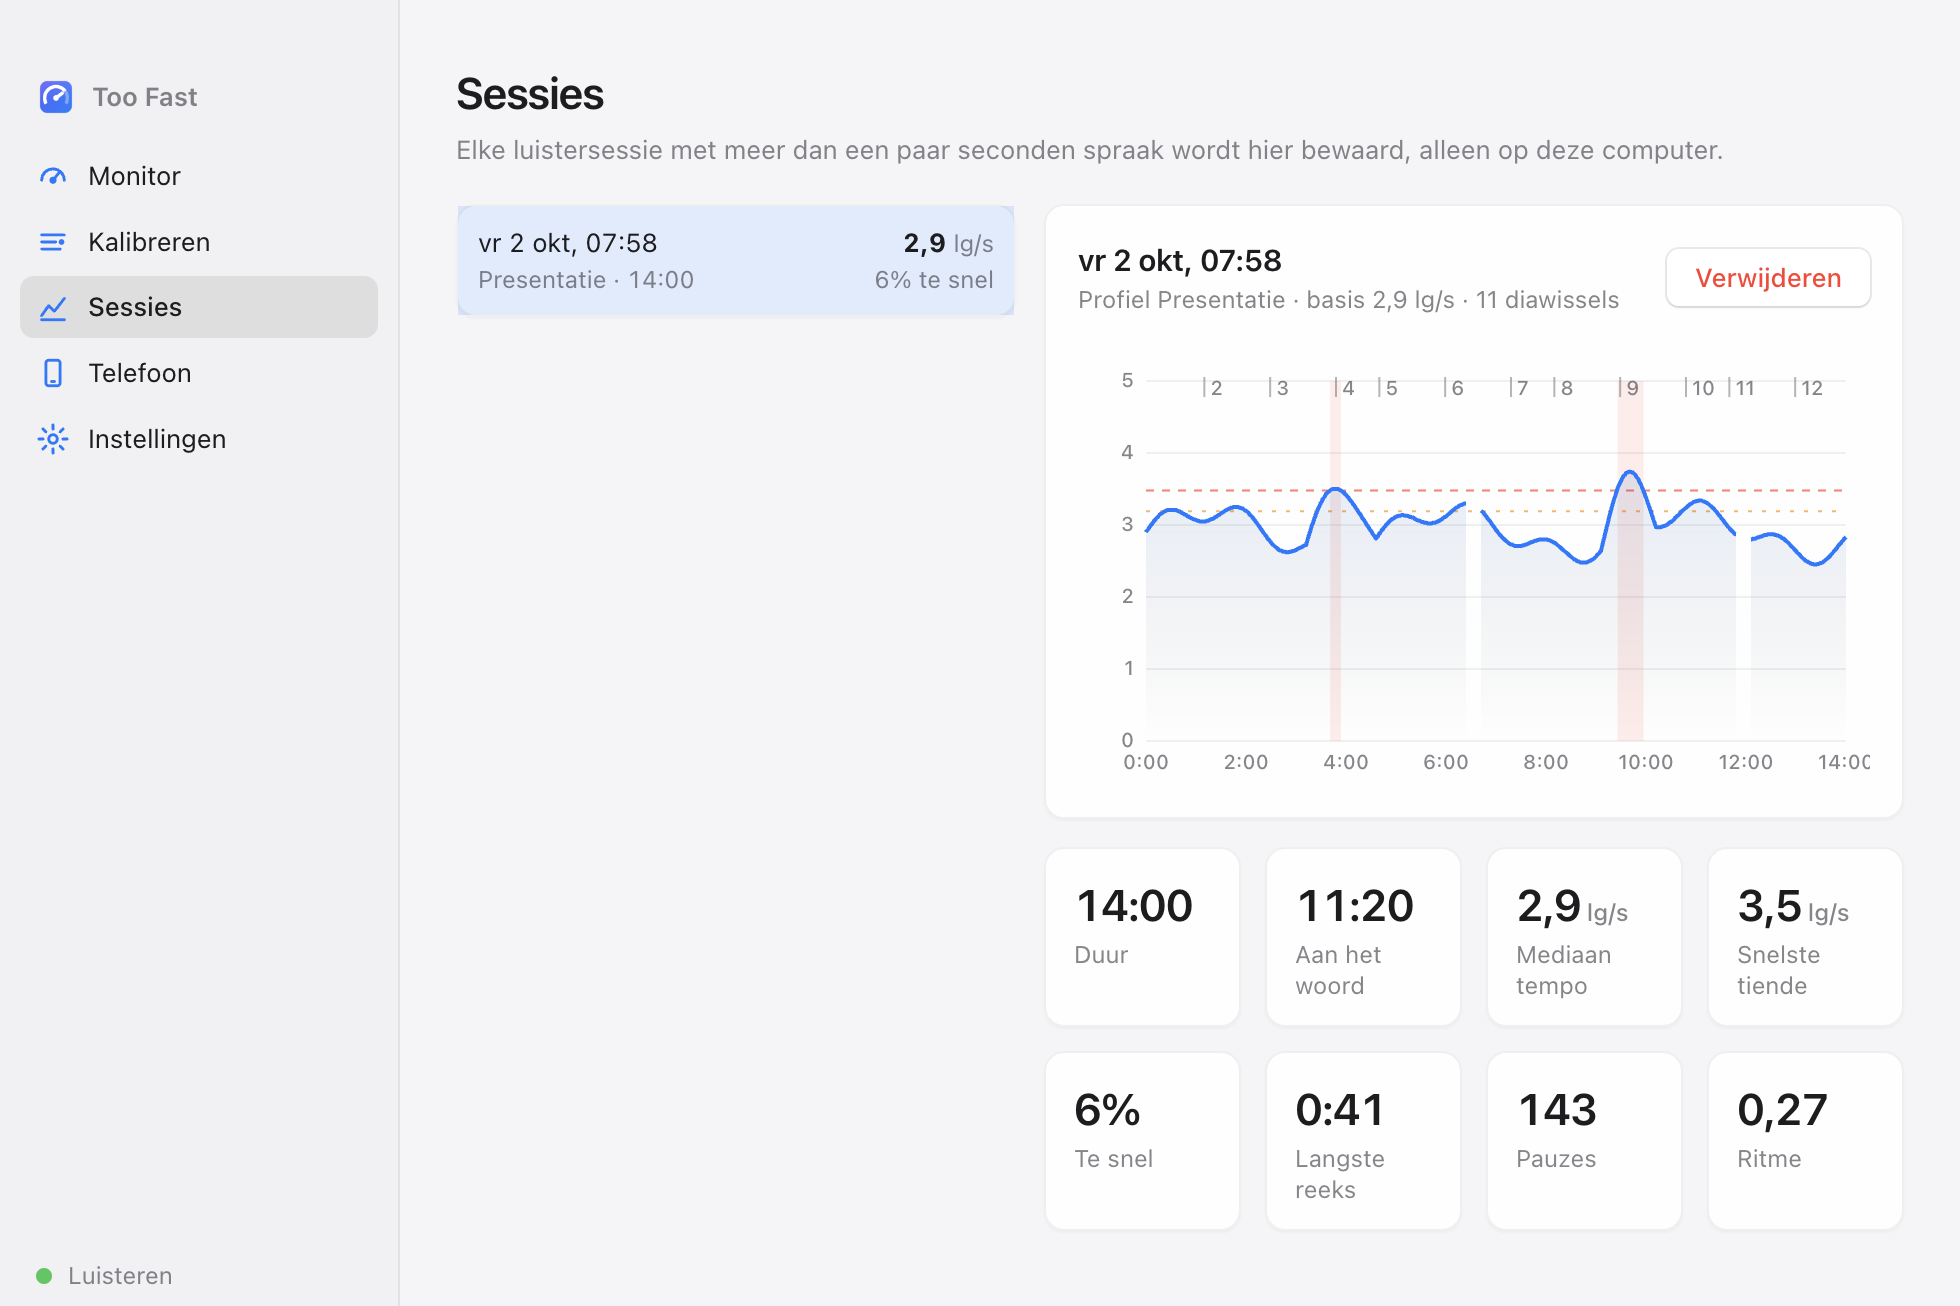The height and width of the screenshot is (1306, 1960).
Task: Click slide marker 8 on chart
Action: click(1562, 388)
